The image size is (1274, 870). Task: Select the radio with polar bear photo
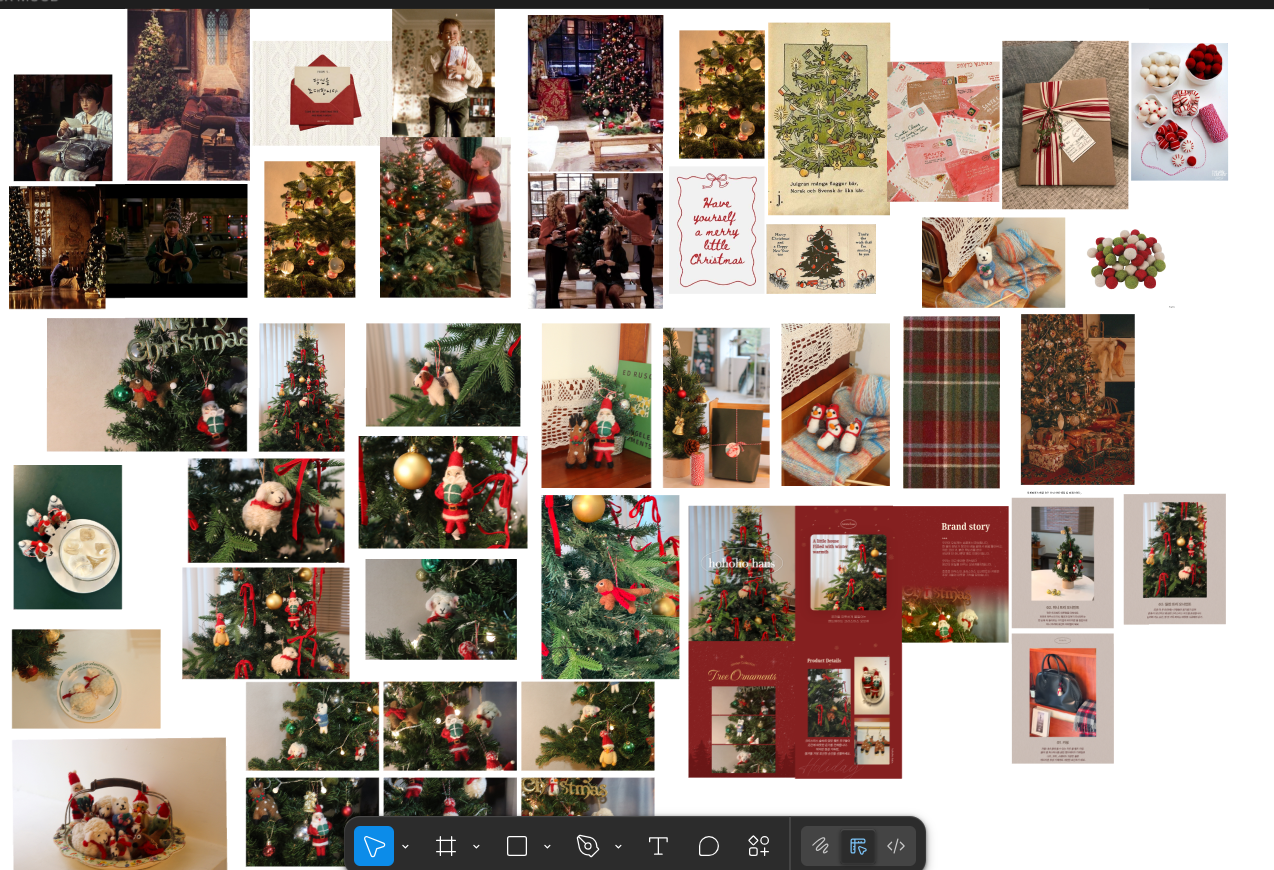pyautogui.click(x=993, y=262)
